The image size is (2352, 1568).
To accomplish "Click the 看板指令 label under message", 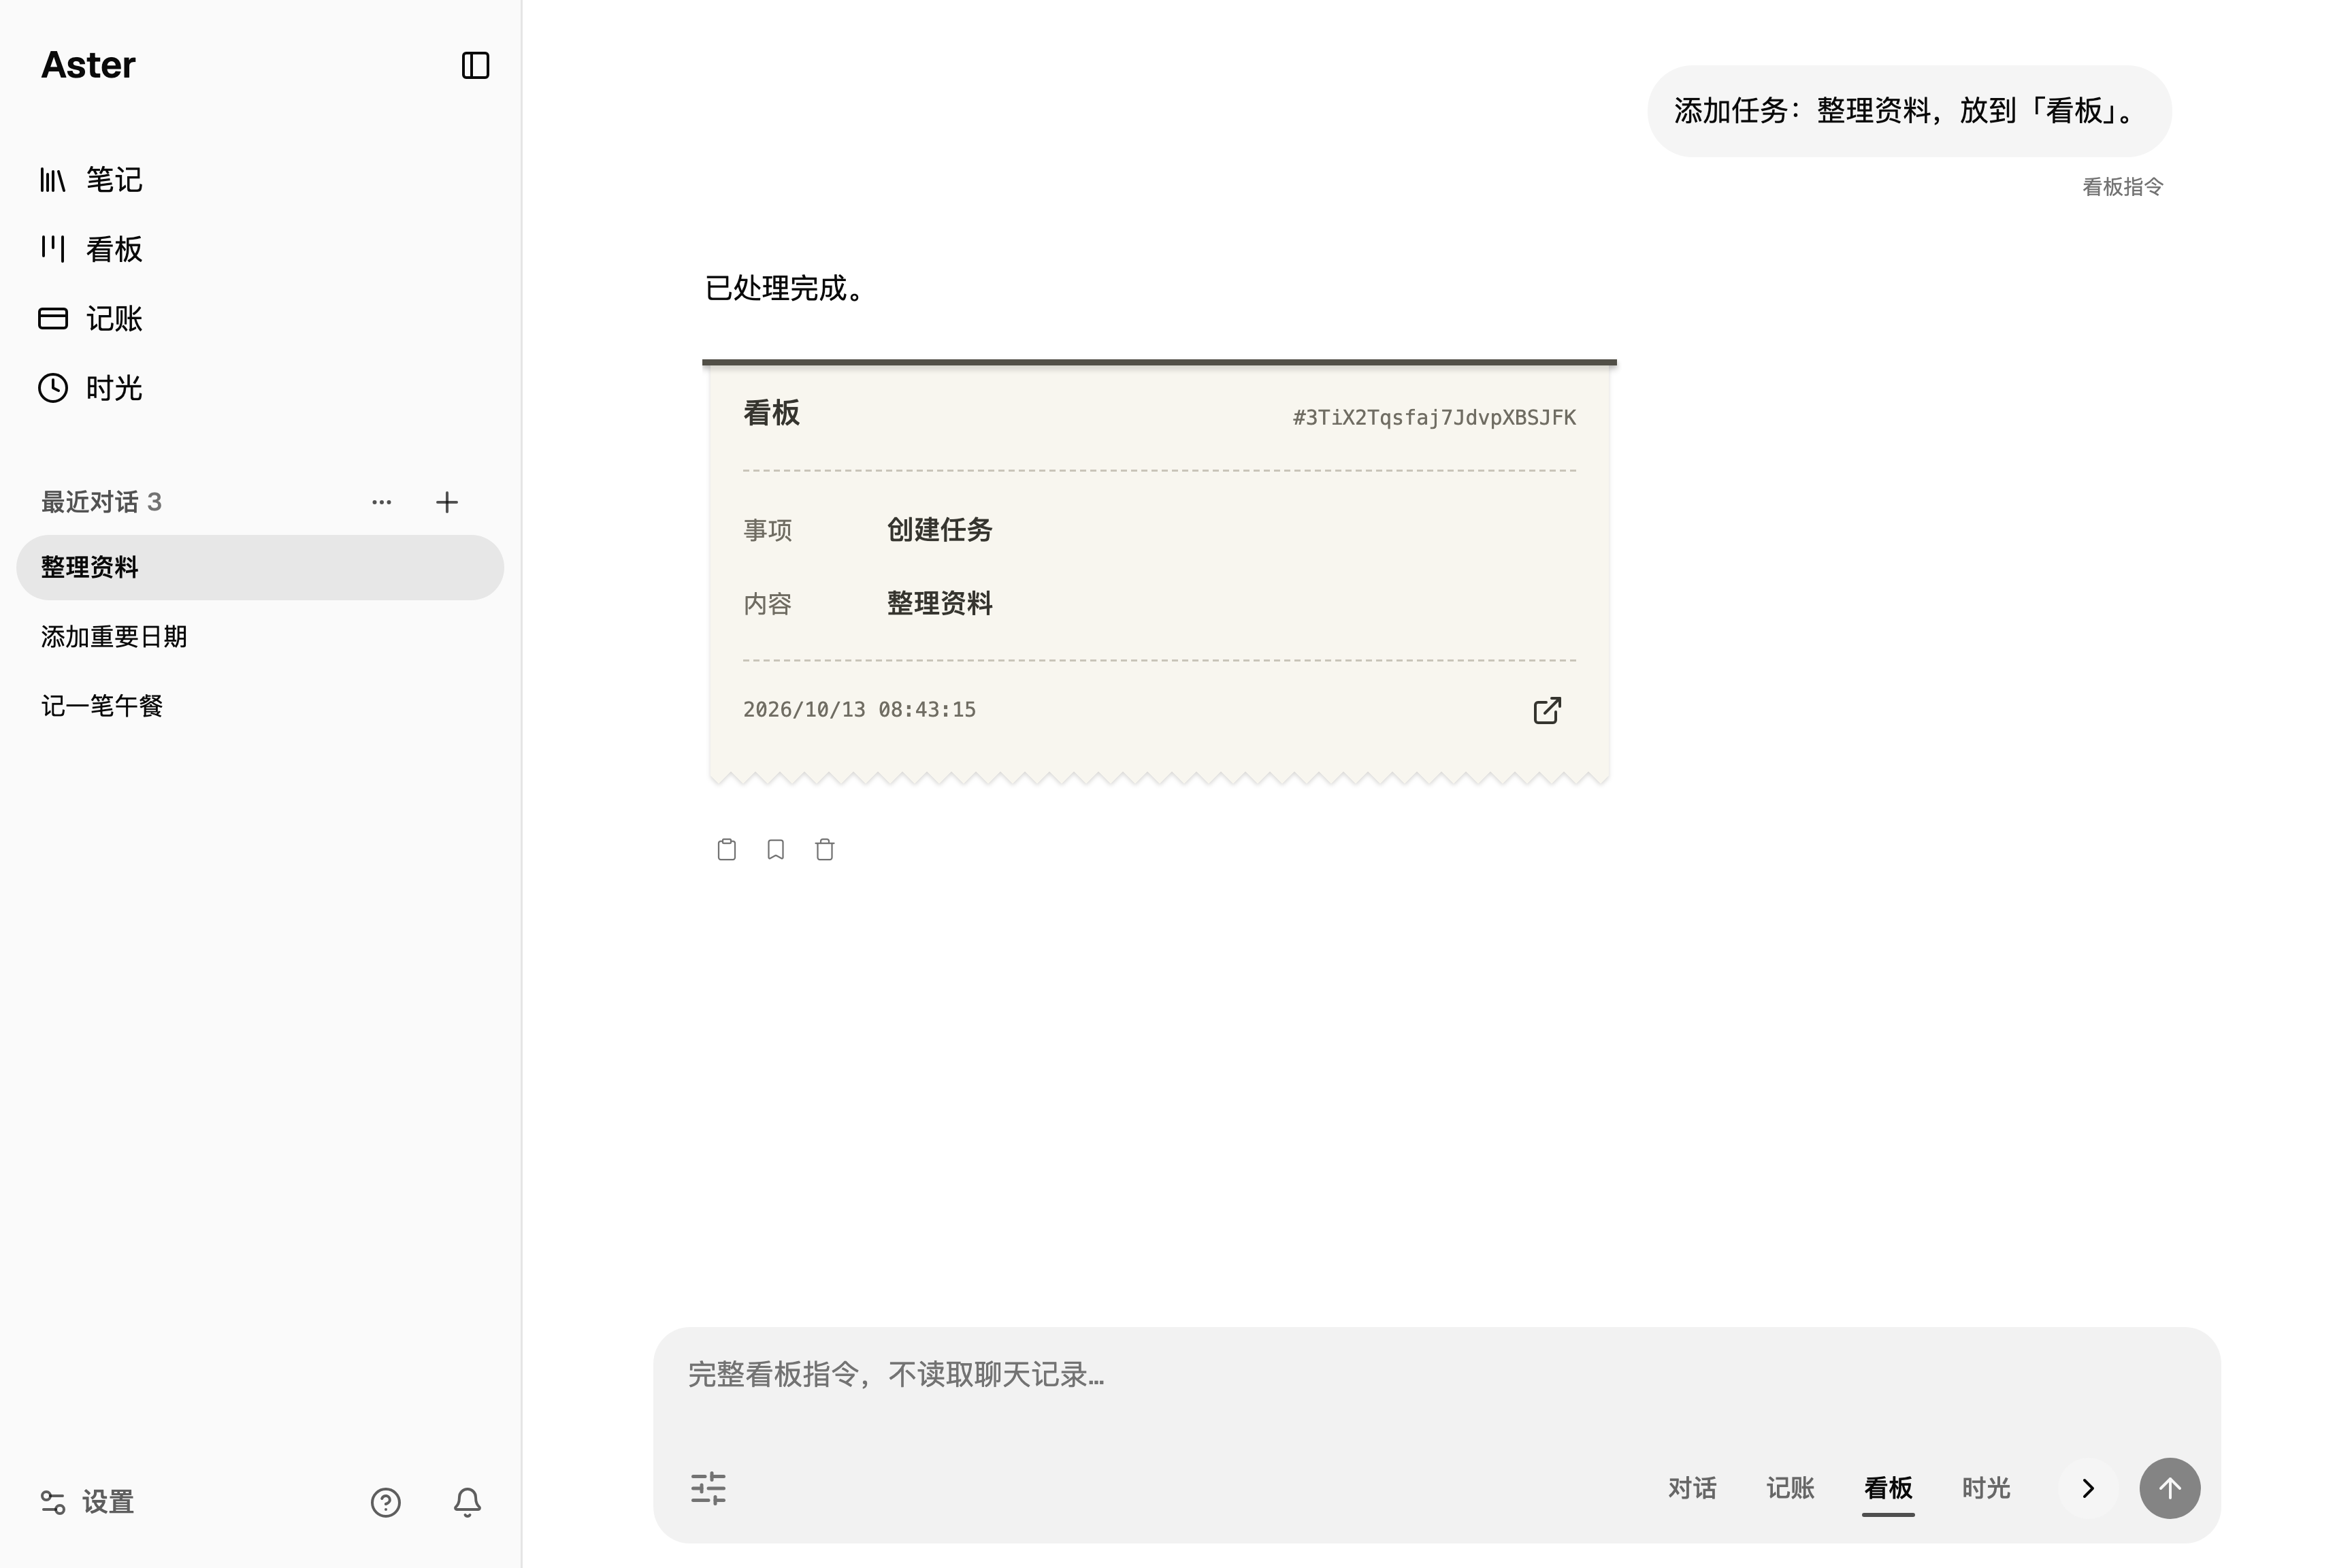I will pyautogui.click(x=2122, y=187).
